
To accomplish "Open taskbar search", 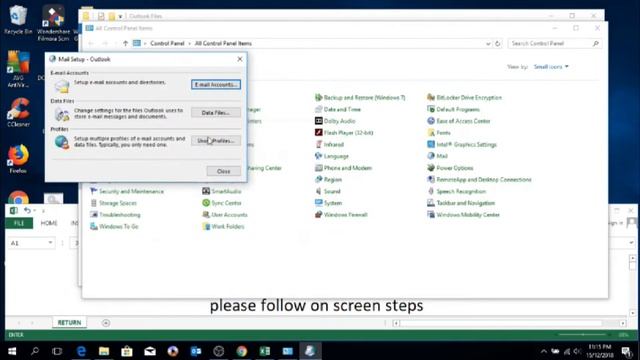I will pos(35,351).
